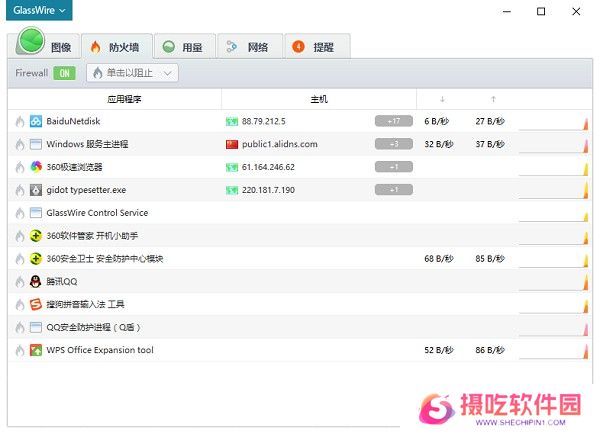Block 360极速浏览器 via flame icon
600x434 pixels.
pos(20,167)
